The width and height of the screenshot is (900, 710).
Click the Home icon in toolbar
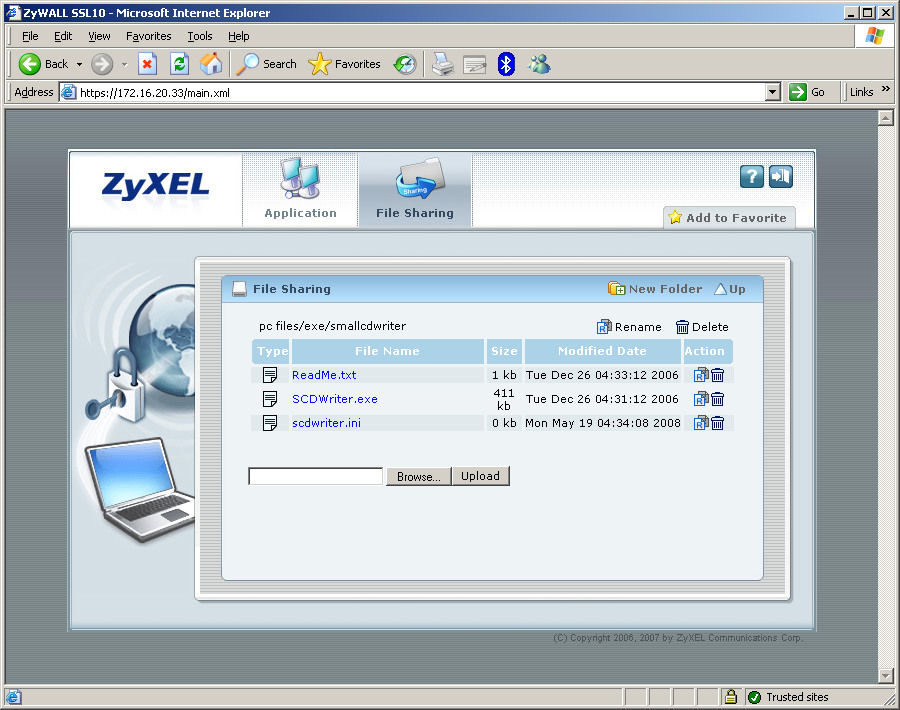[211, 64]
